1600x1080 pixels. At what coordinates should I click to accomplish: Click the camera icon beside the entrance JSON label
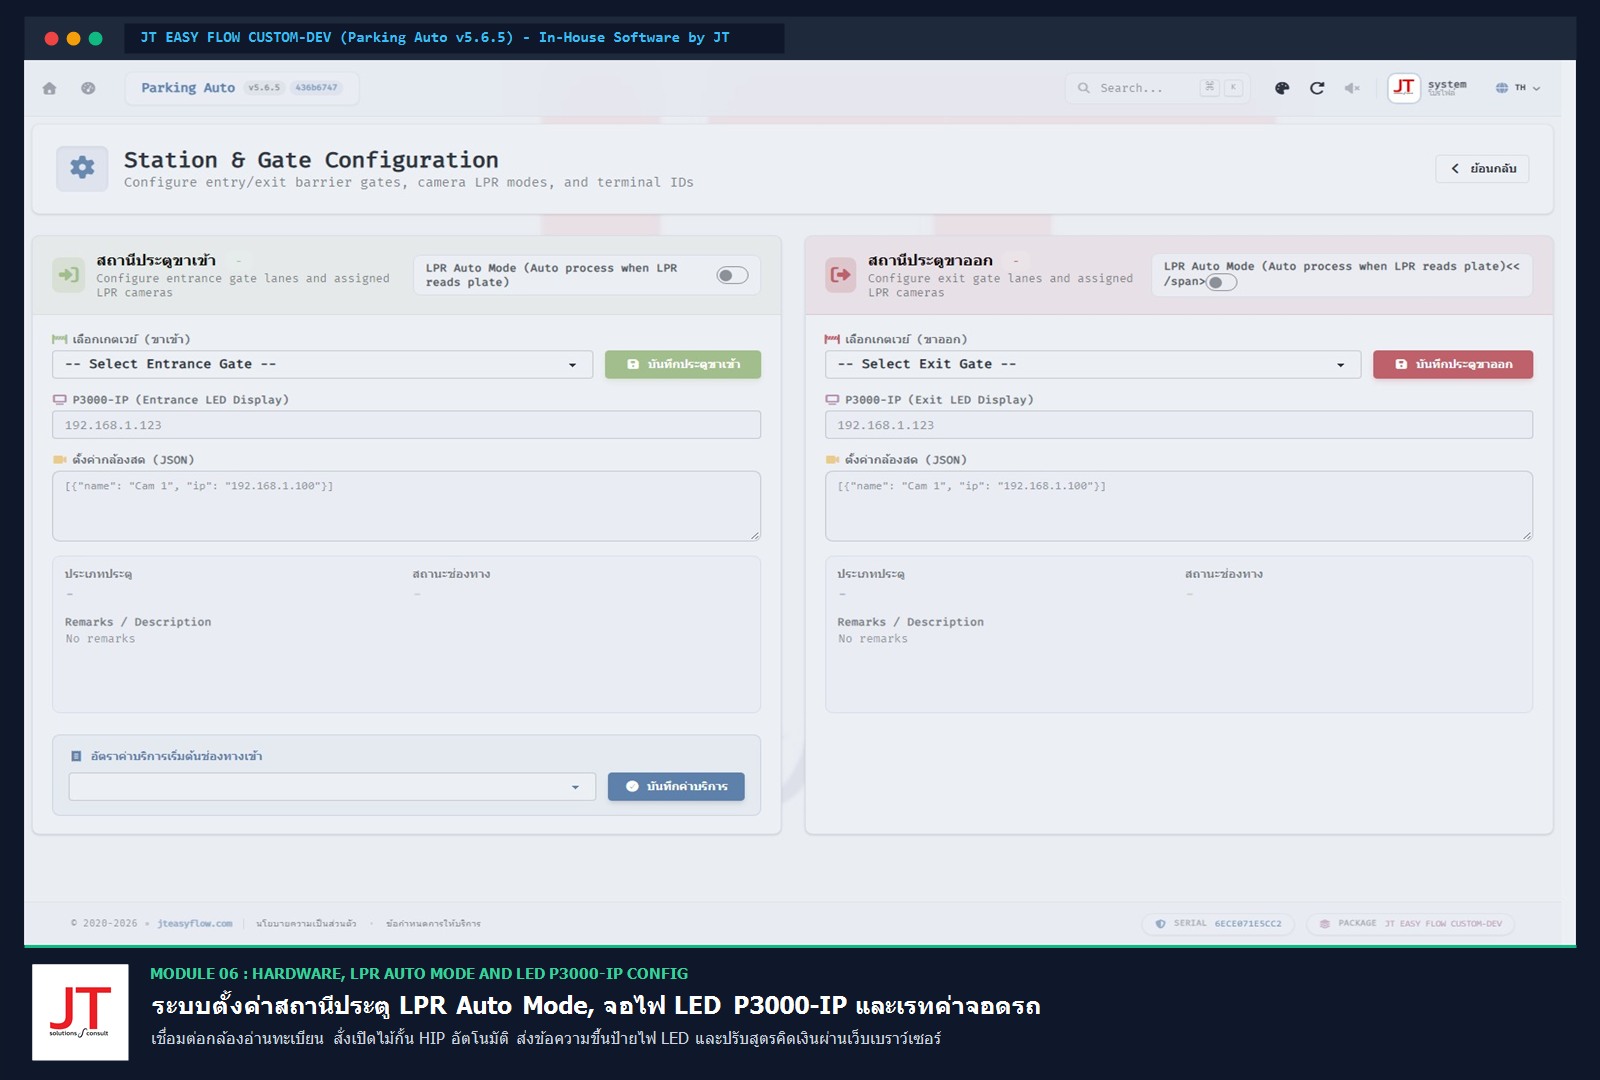point(59,460)
